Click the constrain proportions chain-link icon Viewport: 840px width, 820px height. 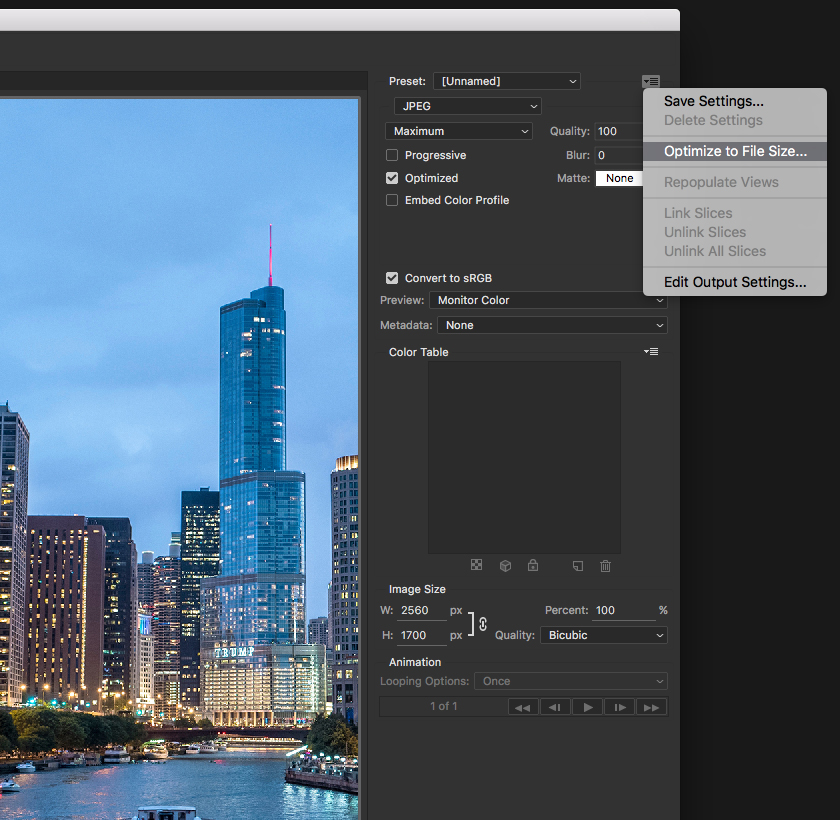[483, 623]
